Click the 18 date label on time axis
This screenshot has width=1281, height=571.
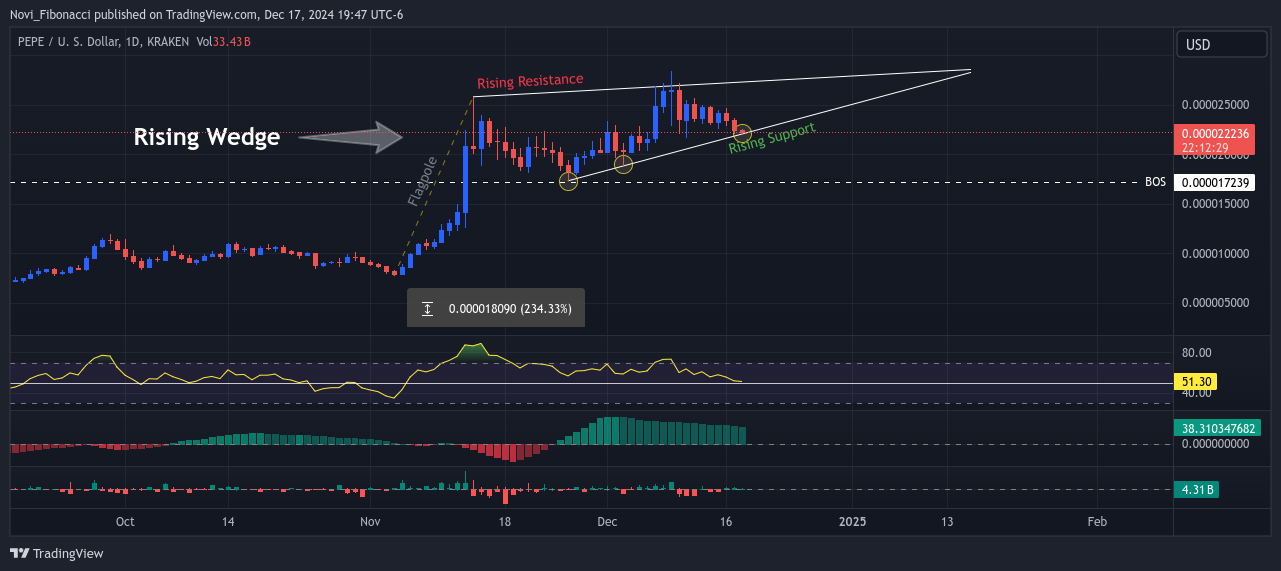tap(505, 522)
